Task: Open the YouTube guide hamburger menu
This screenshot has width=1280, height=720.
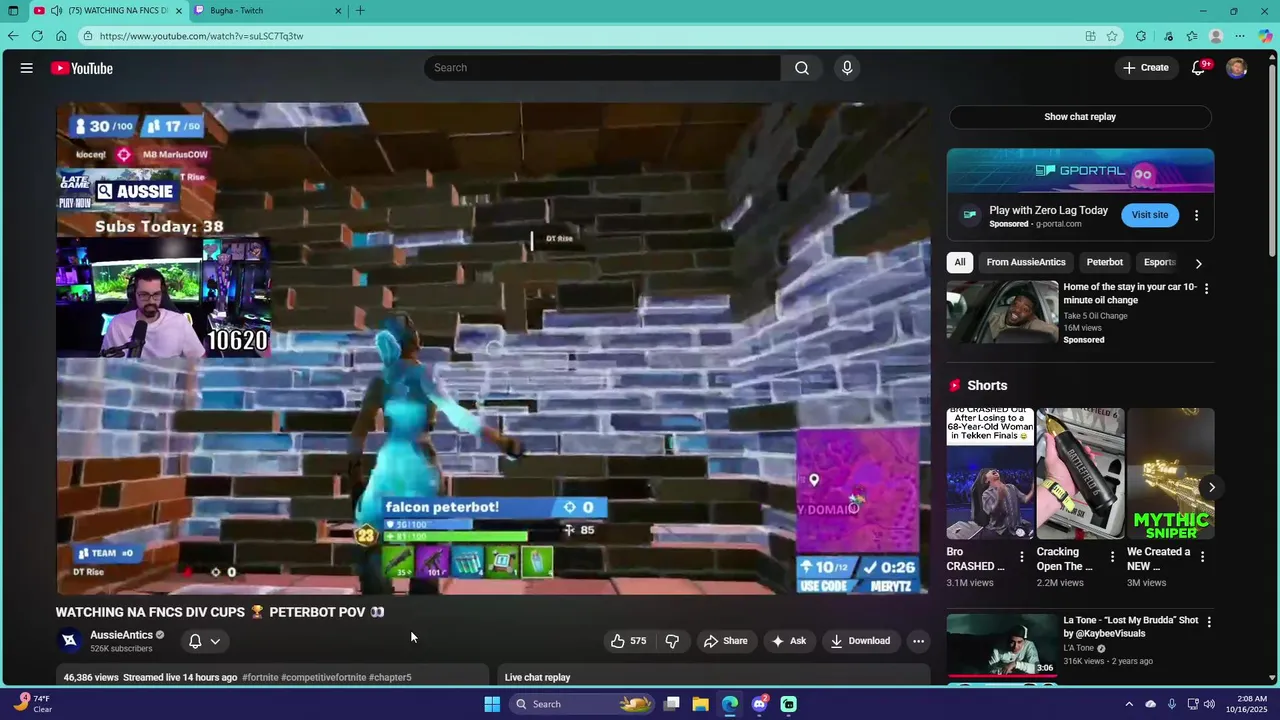Action: click(27, 68)
